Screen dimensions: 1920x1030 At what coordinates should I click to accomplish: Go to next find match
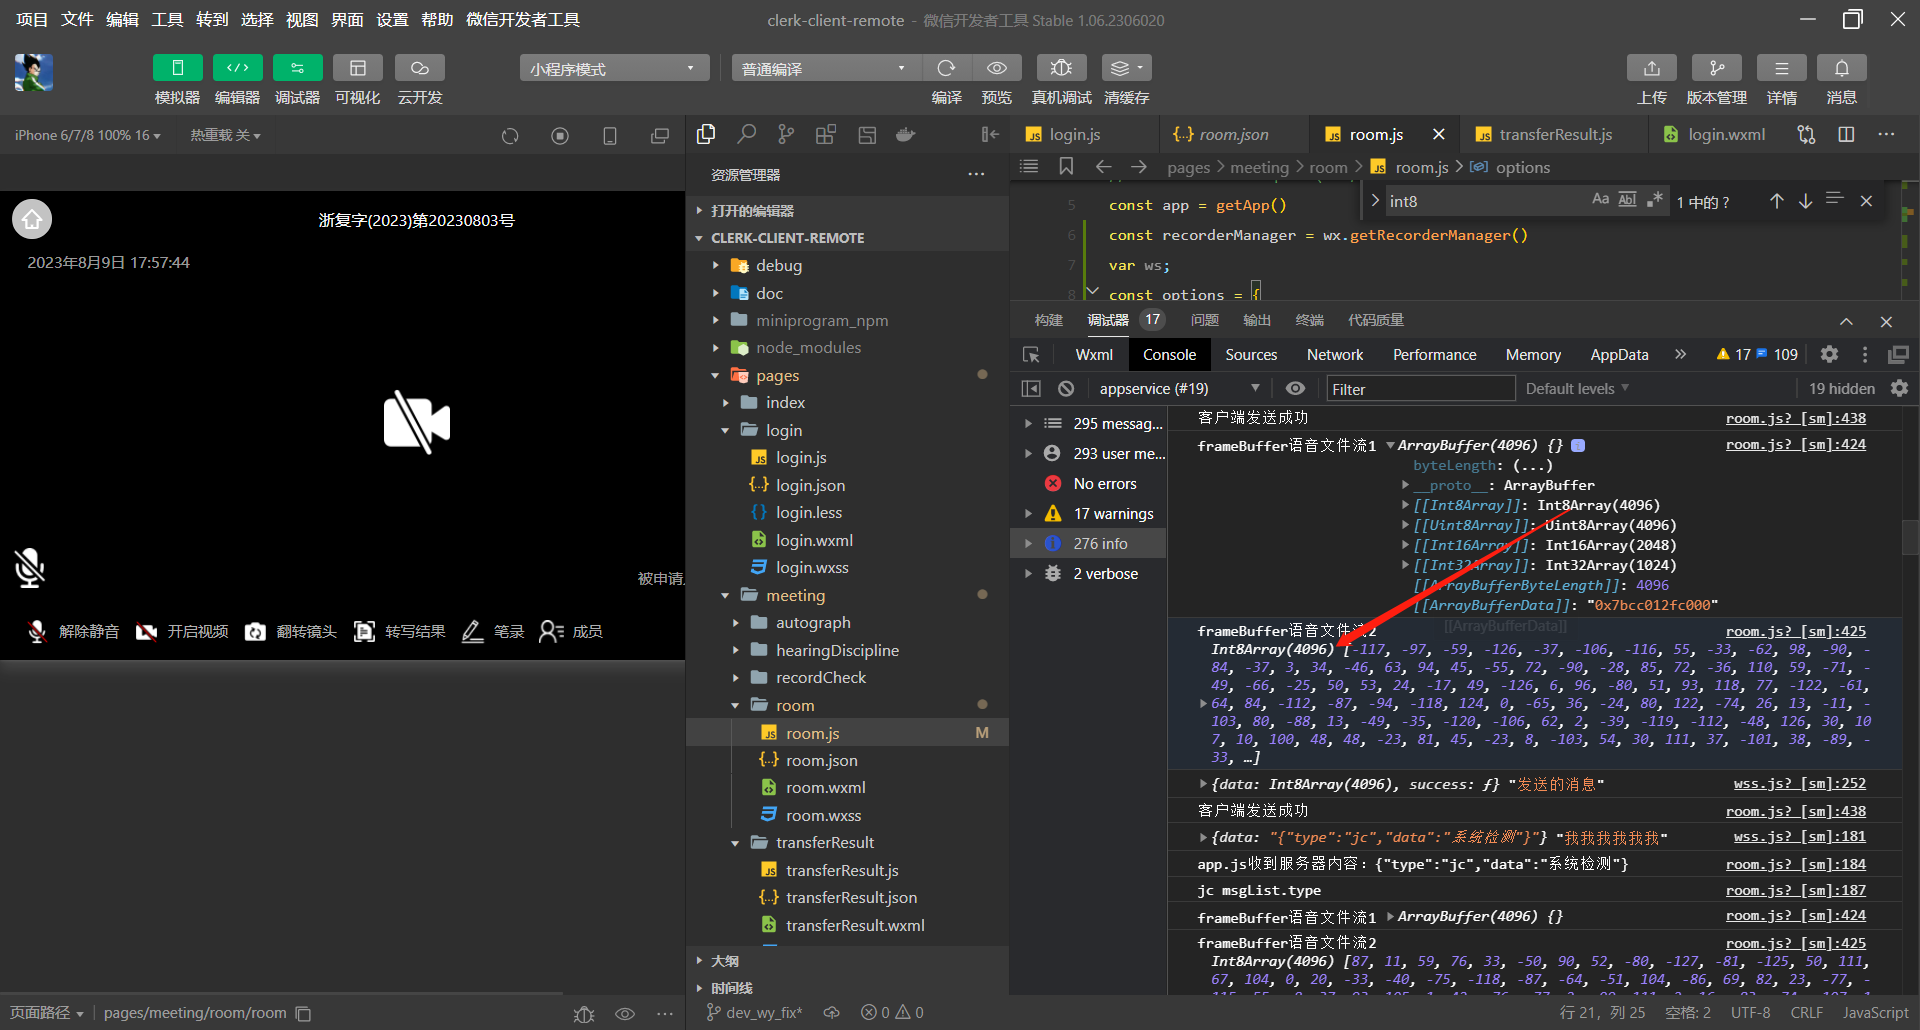point(1805,201)
